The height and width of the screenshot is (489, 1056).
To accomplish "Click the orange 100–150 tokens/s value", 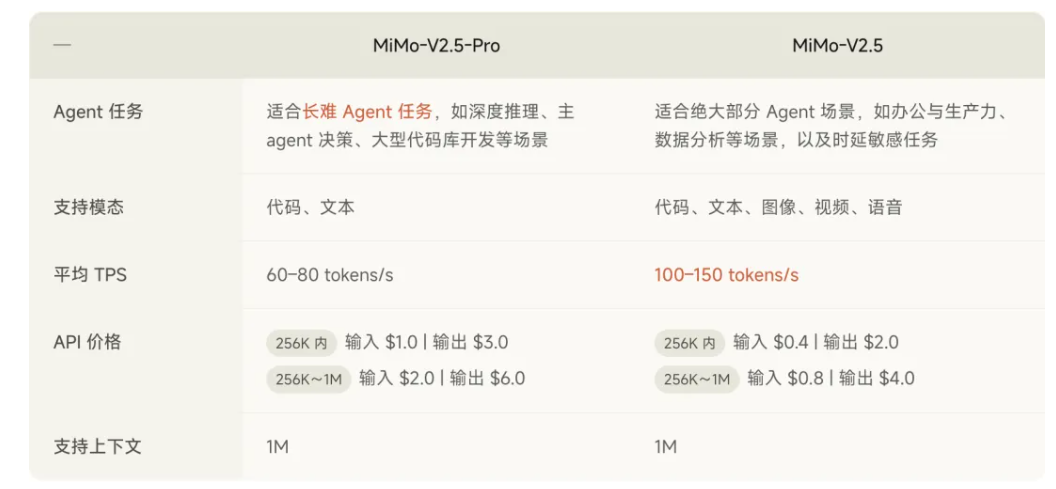I will [x=726, y=275].
